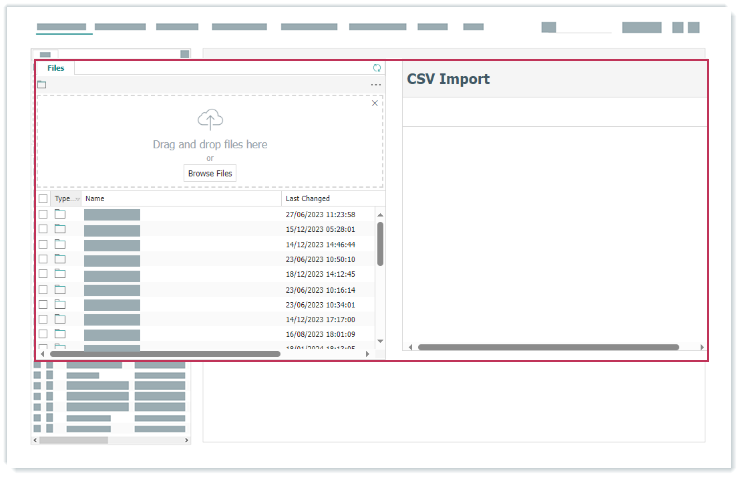The image size is (741, 478).
Task: Click CSV Import panel scroll-left arrow
Action: pyautogui.click(x=410, y=347)
